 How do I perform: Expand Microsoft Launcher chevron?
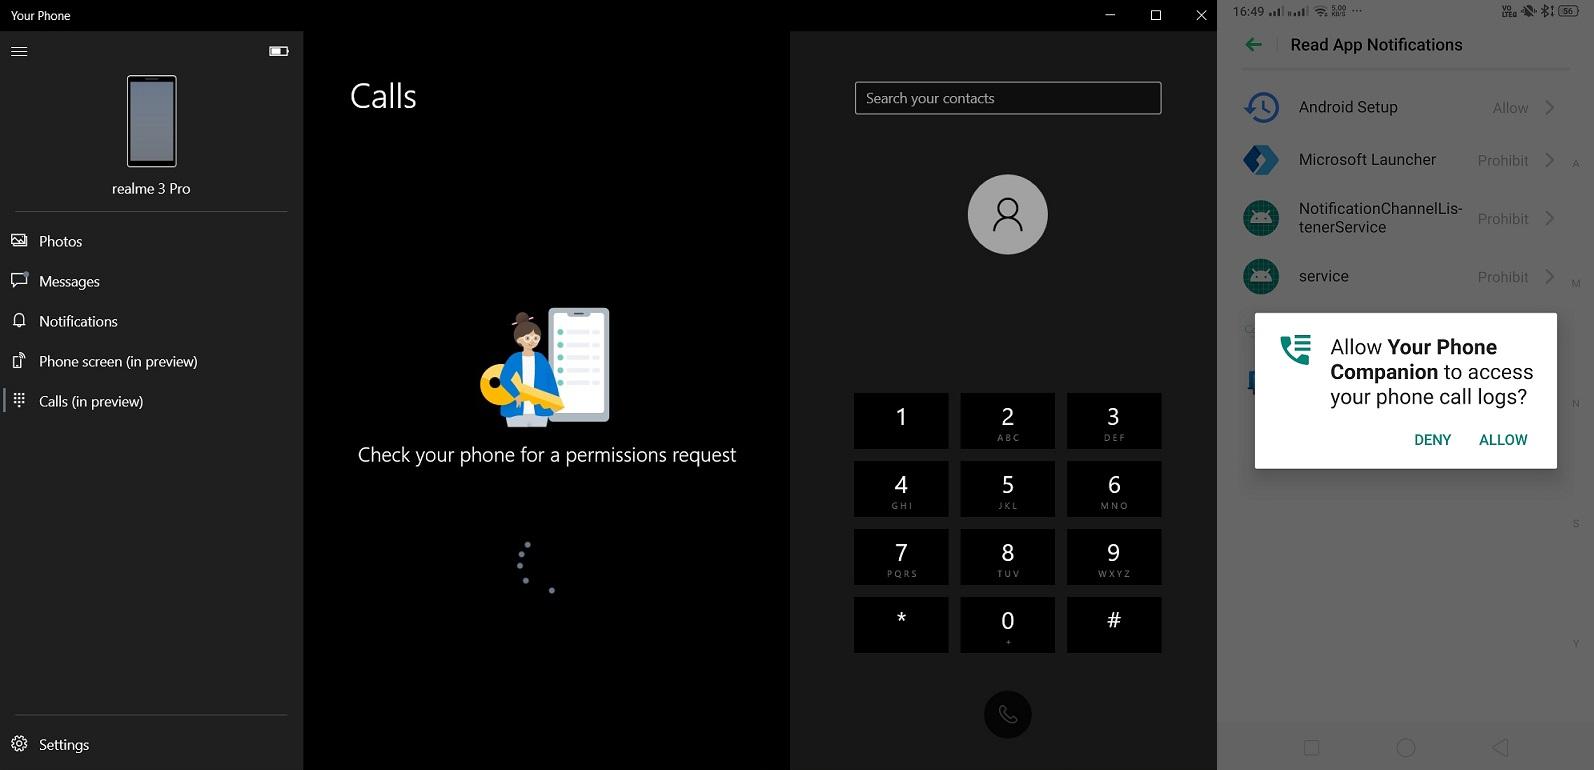(x=1549, y=160)
